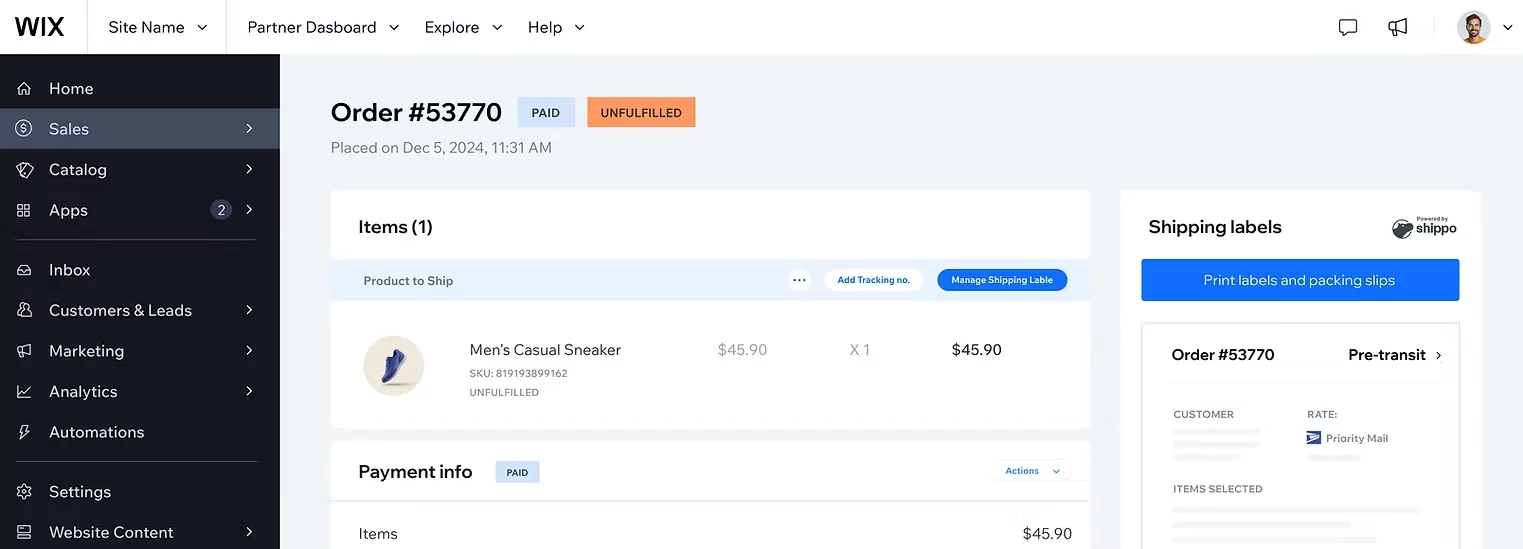1523x549 pixels.
Task: Open the megaphone announcements icon
Action: [x=1398, y=27]
